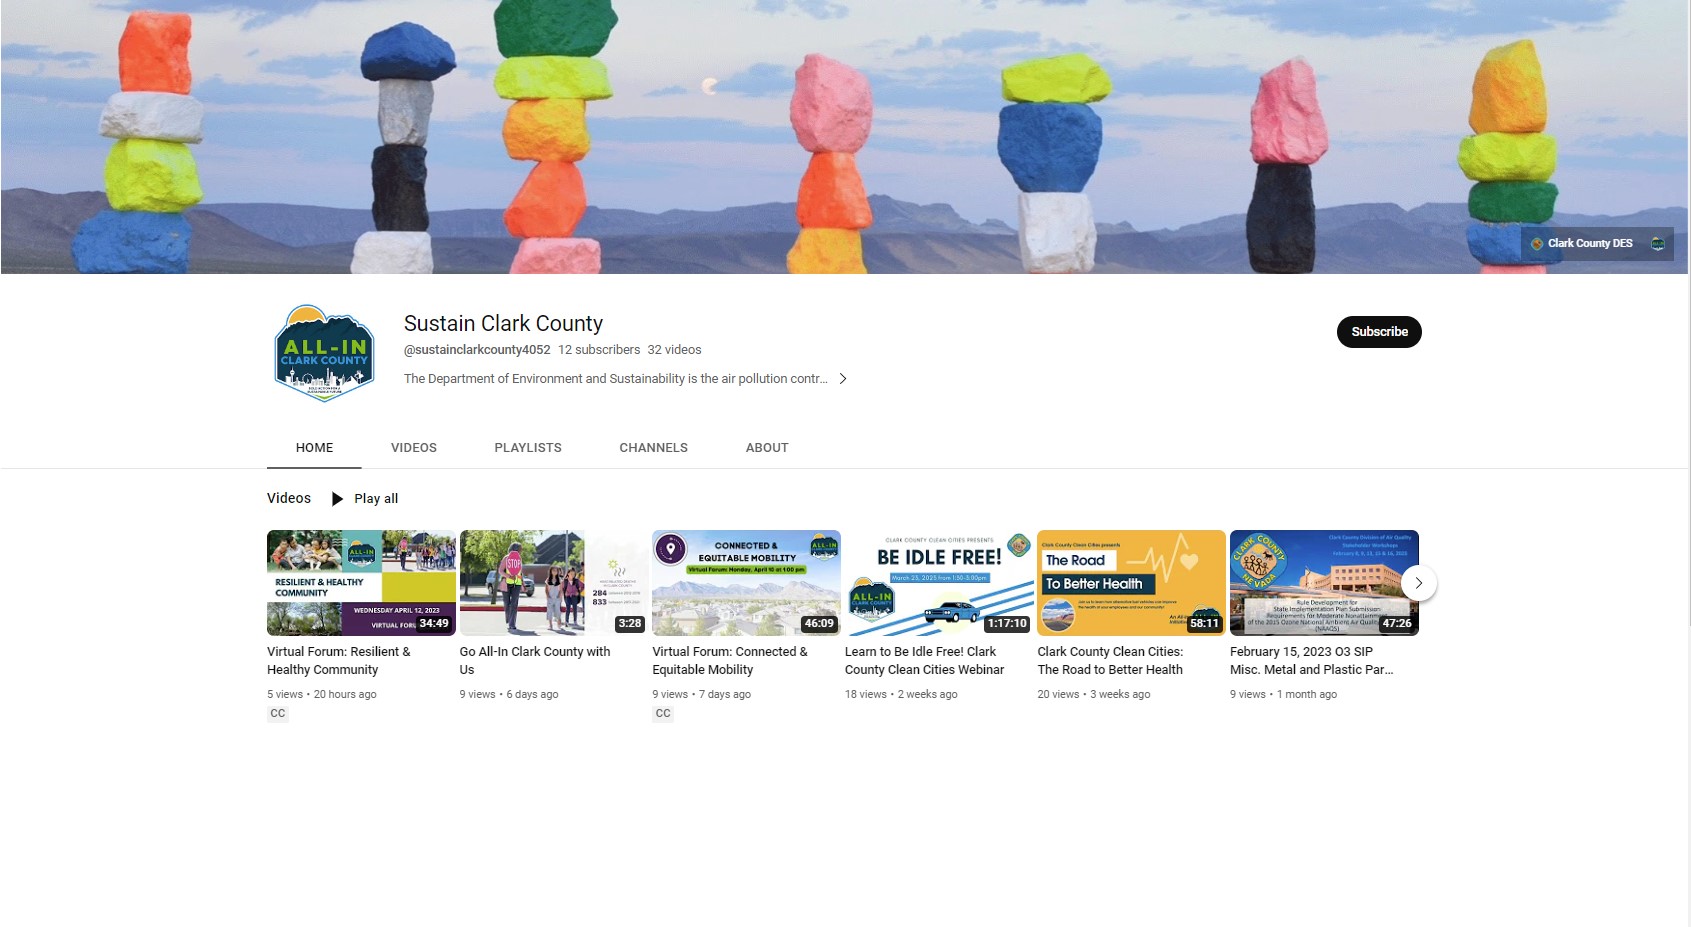Open the Go All-In Clark County with Us title

[x=535, y=660]
